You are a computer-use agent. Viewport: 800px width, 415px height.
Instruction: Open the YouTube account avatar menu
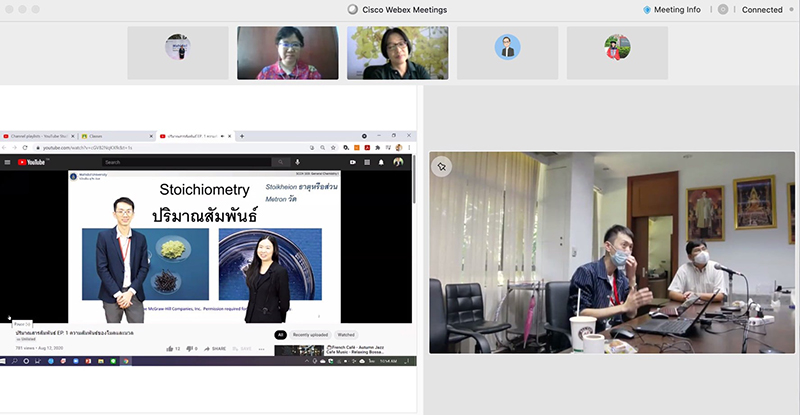click(398, 162)
